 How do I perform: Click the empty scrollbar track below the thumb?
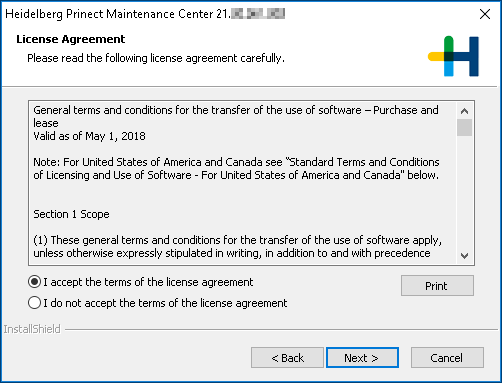[464, 192]
